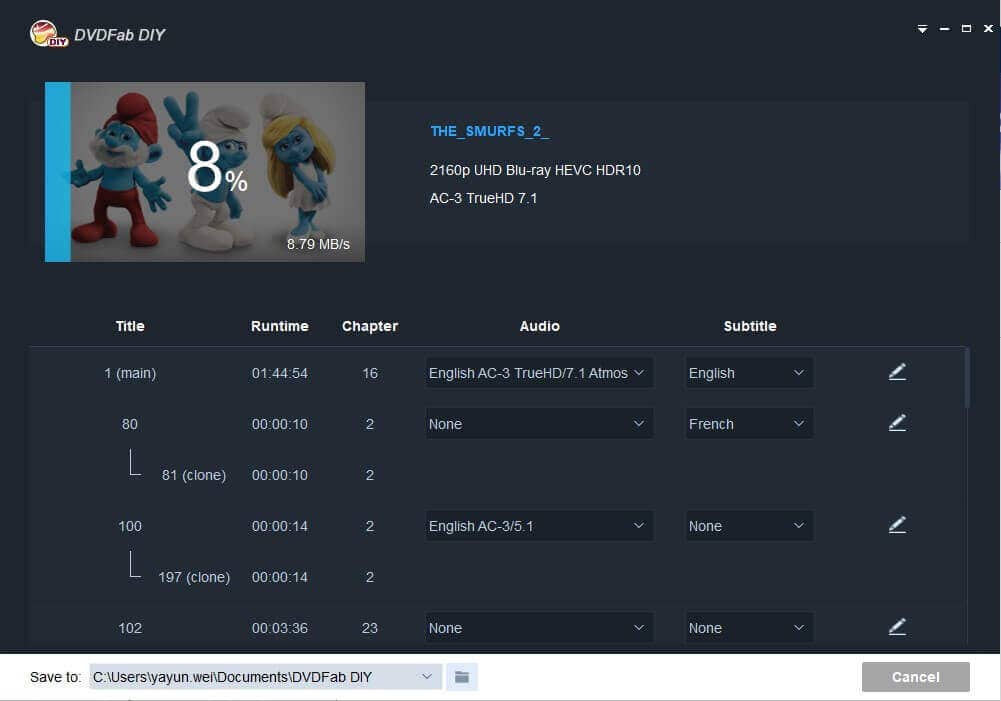Click AC-3 TrueHD 7.1 audio info
1001x701 pixels.
point(483,199)
